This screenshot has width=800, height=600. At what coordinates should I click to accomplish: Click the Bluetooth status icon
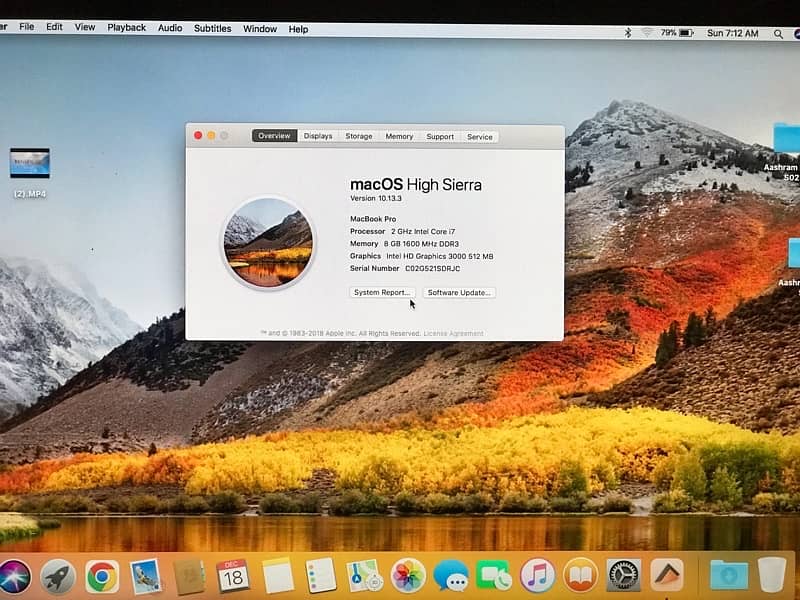click(x=628, y=33)
